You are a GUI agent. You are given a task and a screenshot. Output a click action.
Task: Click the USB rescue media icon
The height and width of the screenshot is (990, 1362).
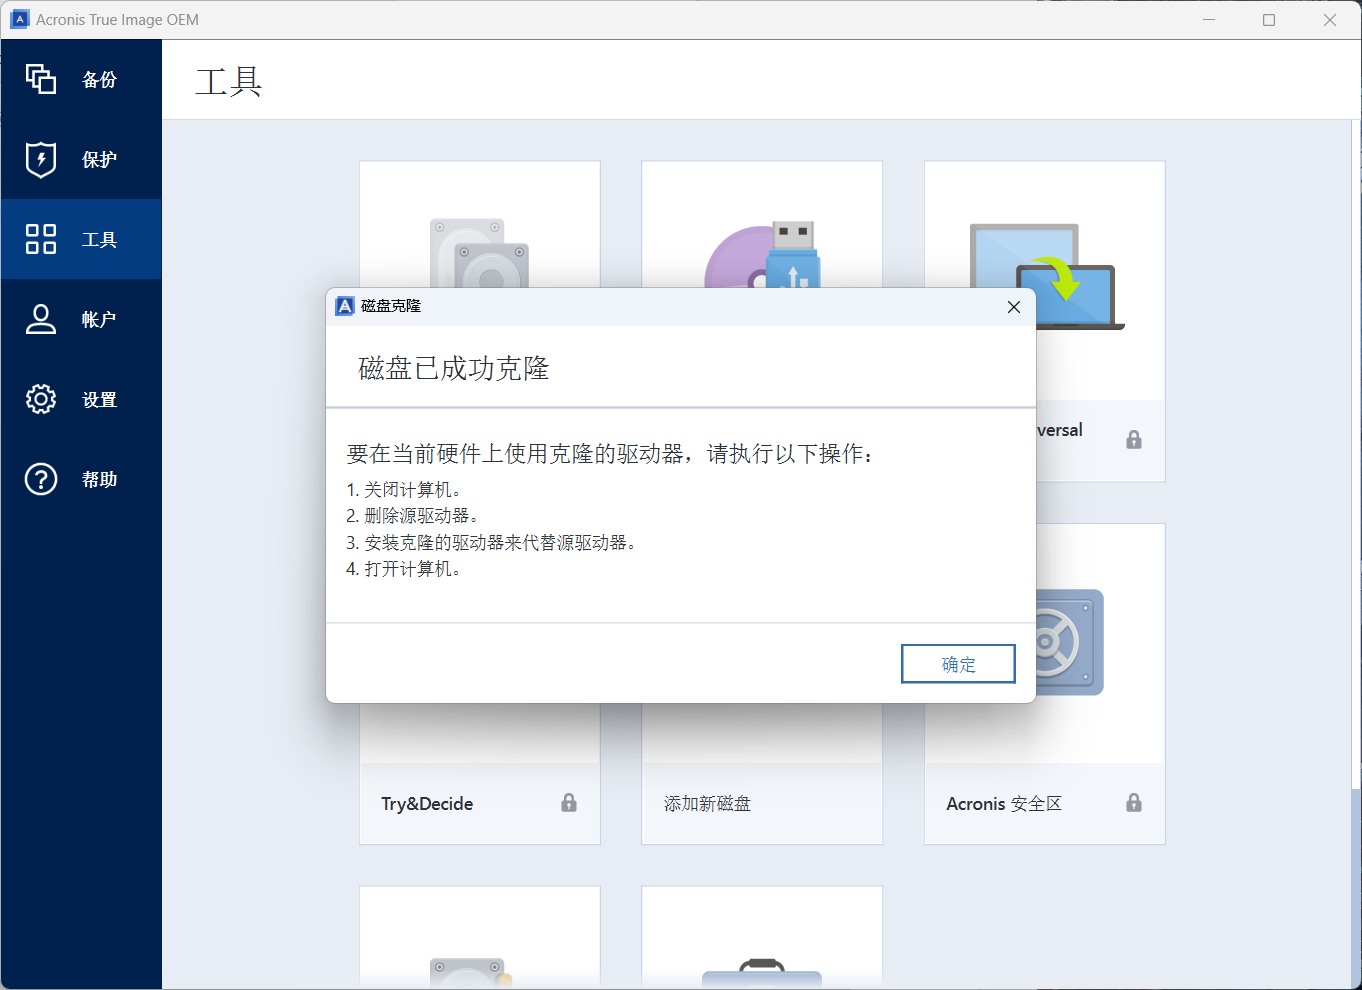tap(762, 254)
